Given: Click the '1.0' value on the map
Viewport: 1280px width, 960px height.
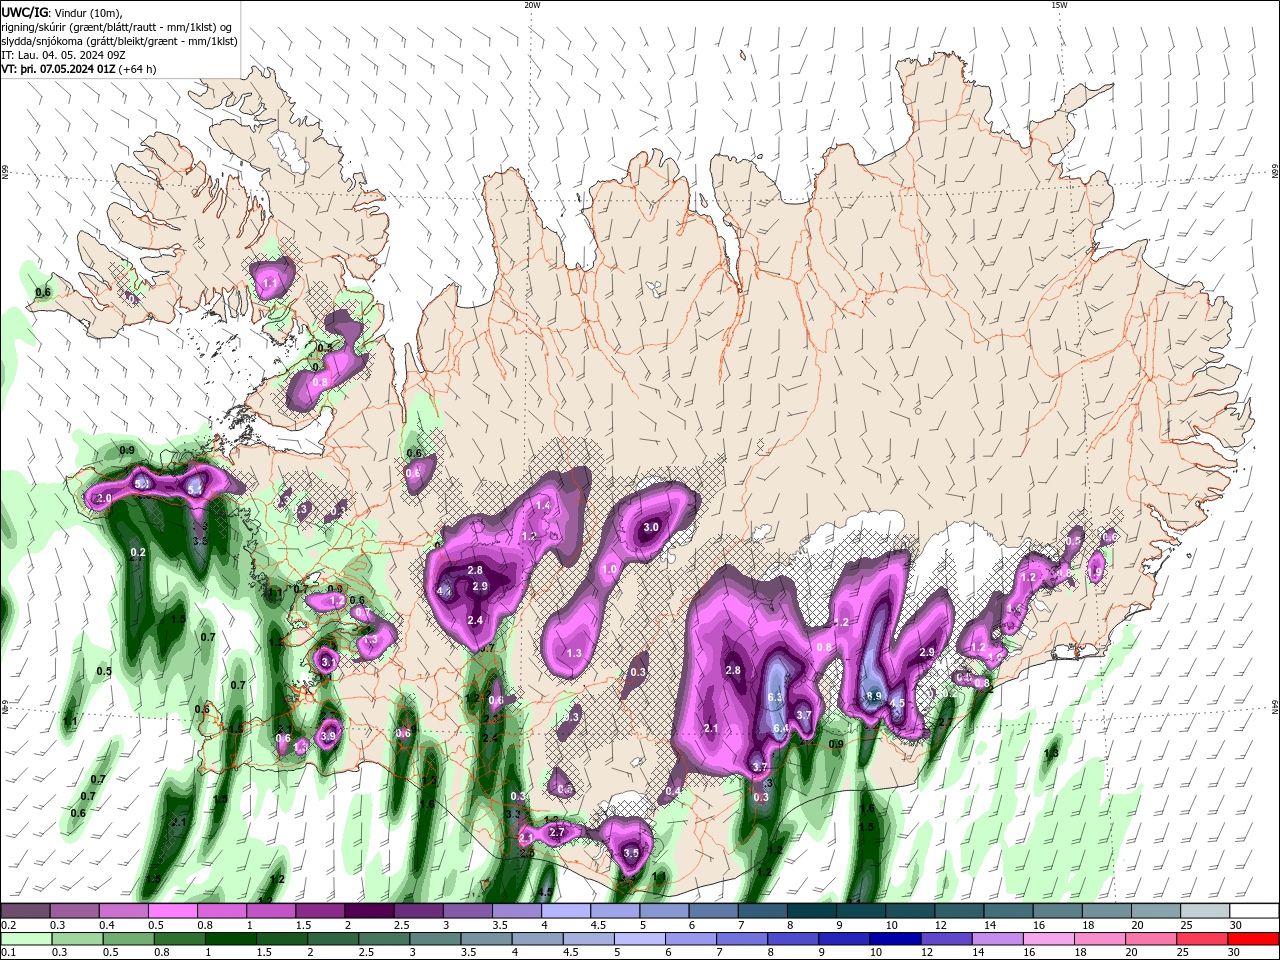Looking at the screenshot, I should coord(609,569).
